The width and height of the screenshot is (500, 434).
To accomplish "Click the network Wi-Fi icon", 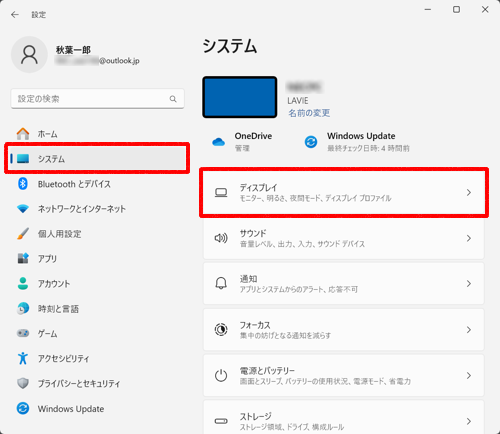I will (23, 209).
